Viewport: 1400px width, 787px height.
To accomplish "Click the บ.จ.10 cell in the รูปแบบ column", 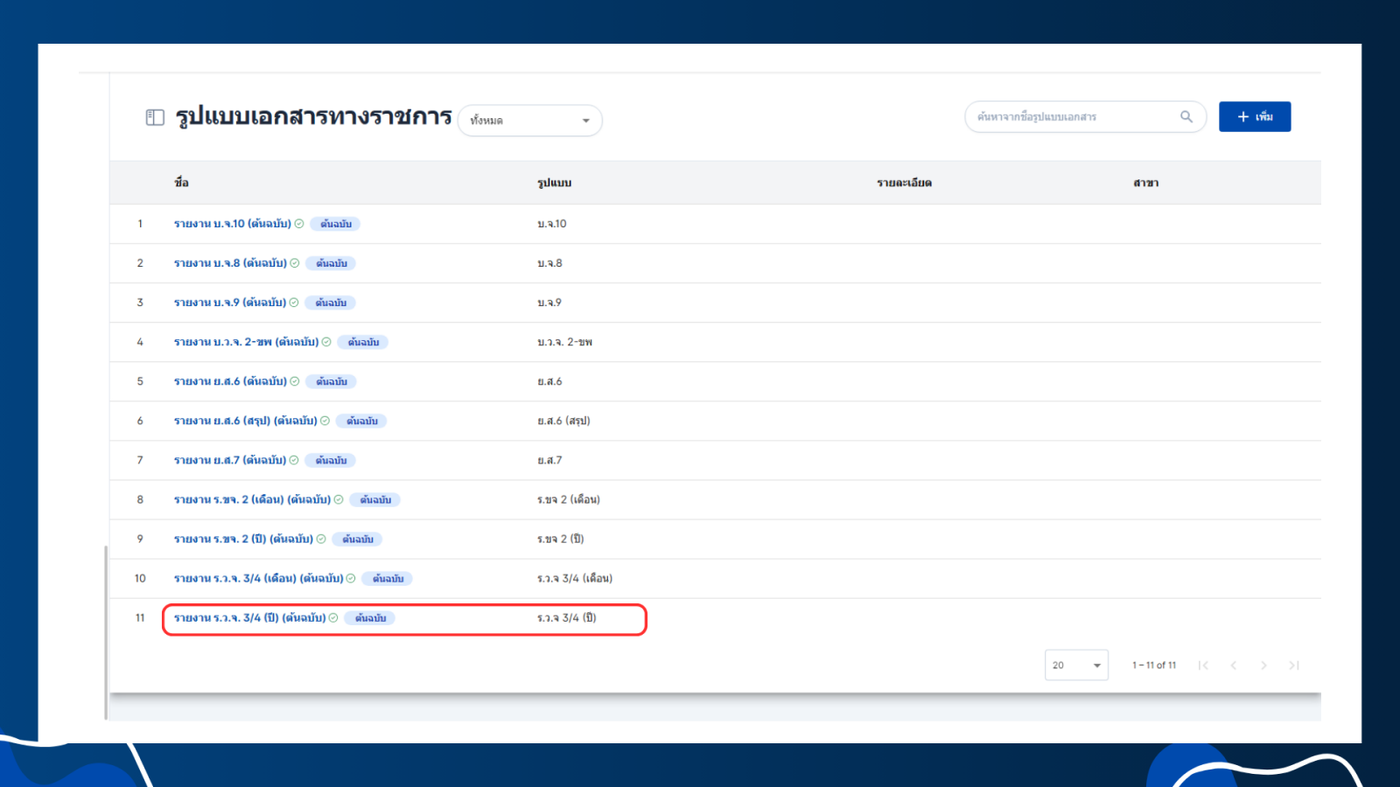I will click(x=552, y=224).
